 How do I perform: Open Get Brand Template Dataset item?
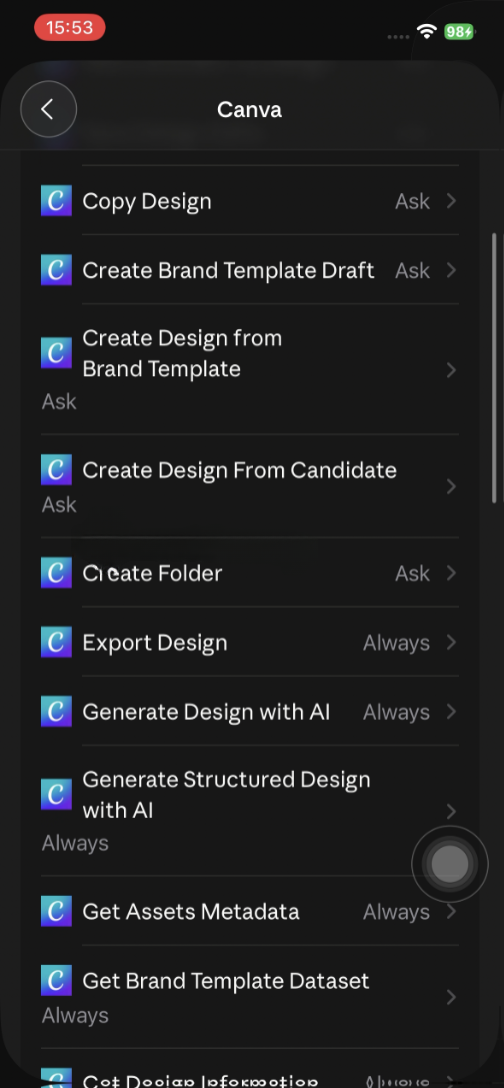click(x=250, y=997)
